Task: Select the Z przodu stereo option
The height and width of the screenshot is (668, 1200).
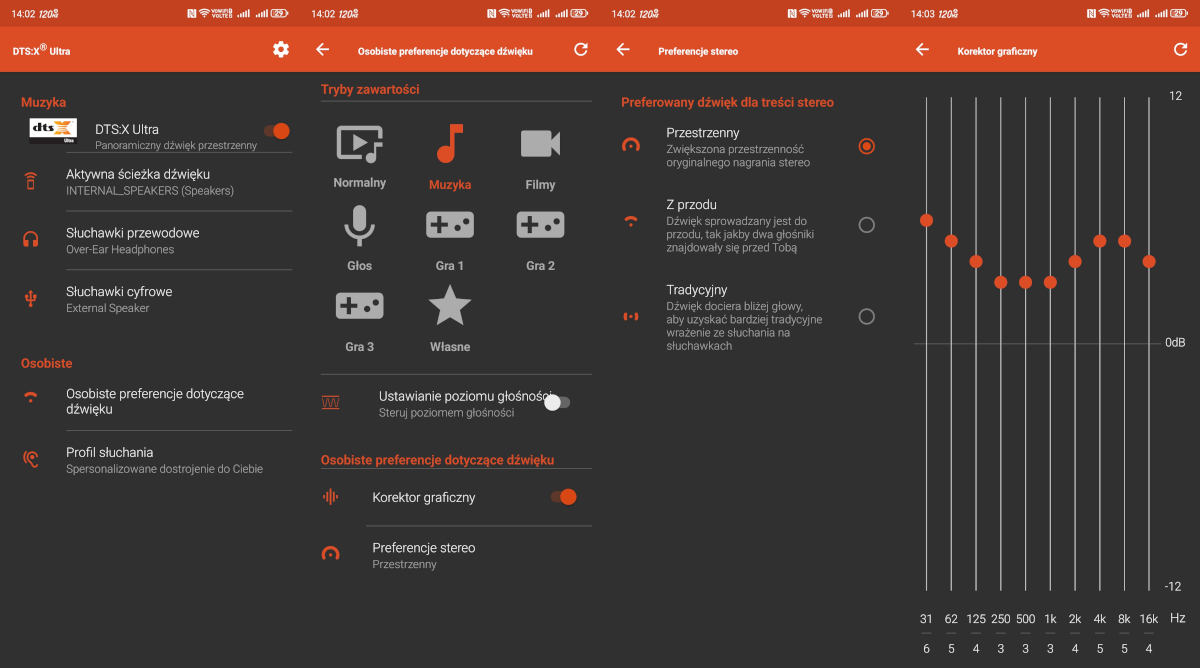Action: [866, 225]
